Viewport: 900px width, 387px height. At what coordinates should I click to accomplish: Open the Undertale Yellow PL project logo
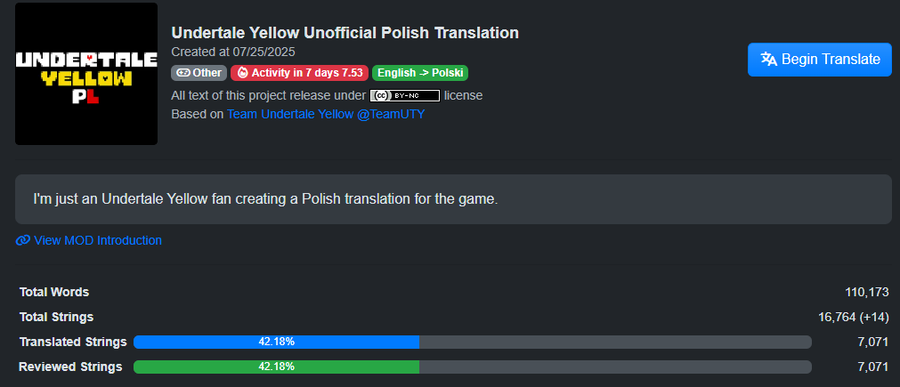(86, 73)
